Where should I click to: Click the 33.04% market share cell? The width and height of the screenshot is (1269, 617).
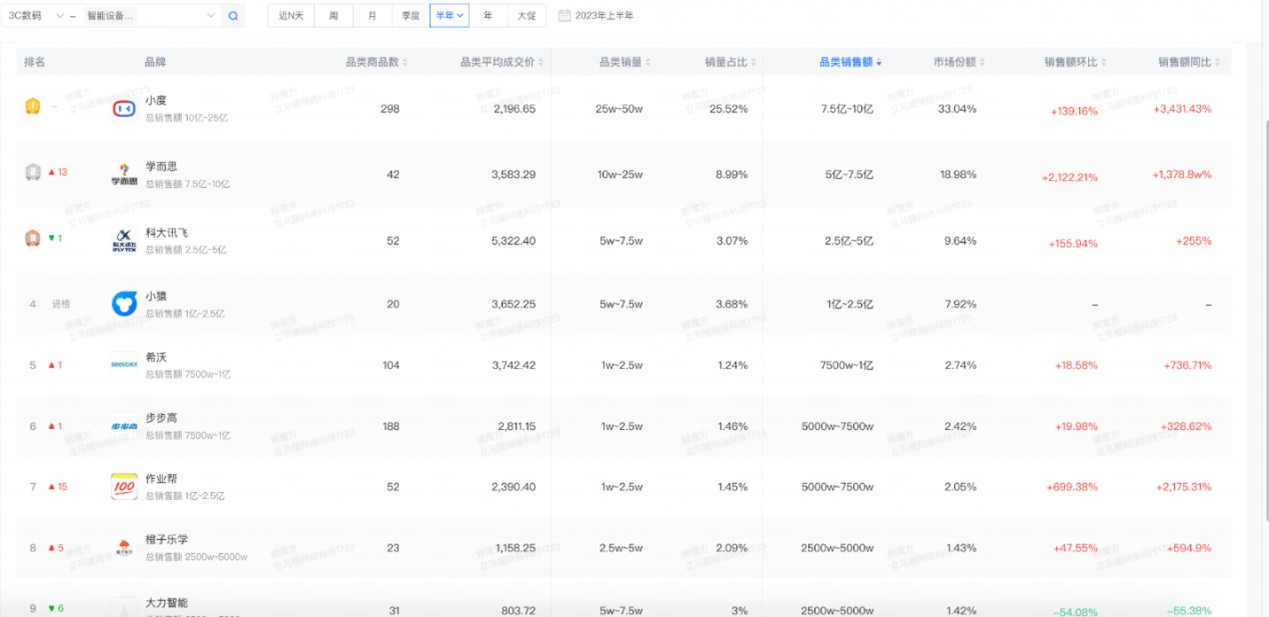[x=958, y=109]
